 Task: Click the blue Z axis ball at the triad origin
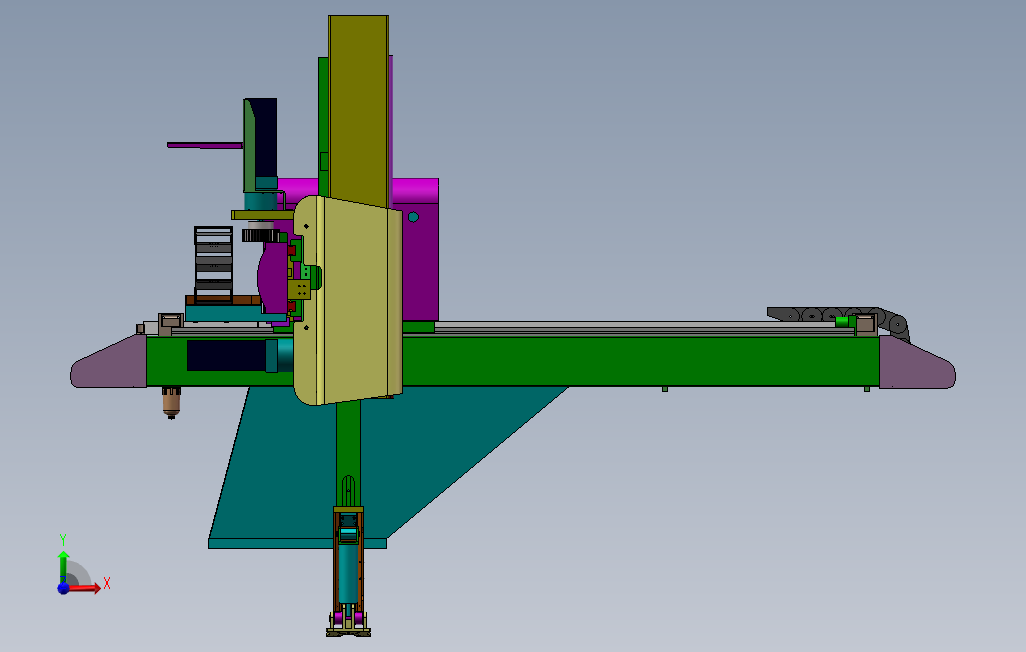63,589
